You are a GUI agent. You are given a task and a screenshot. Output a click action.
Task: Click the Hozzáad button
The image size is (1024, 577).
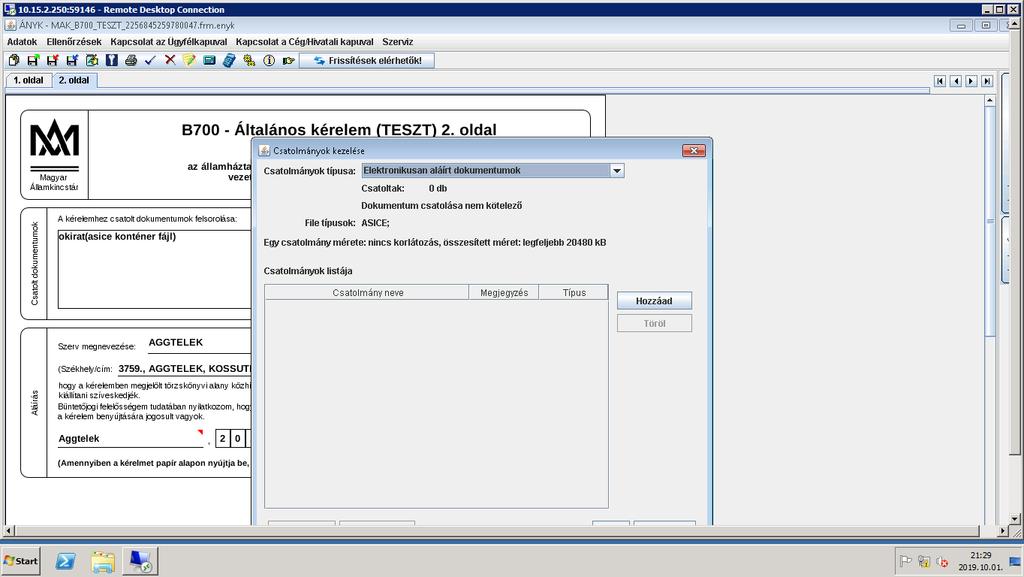tap(654, 301)
